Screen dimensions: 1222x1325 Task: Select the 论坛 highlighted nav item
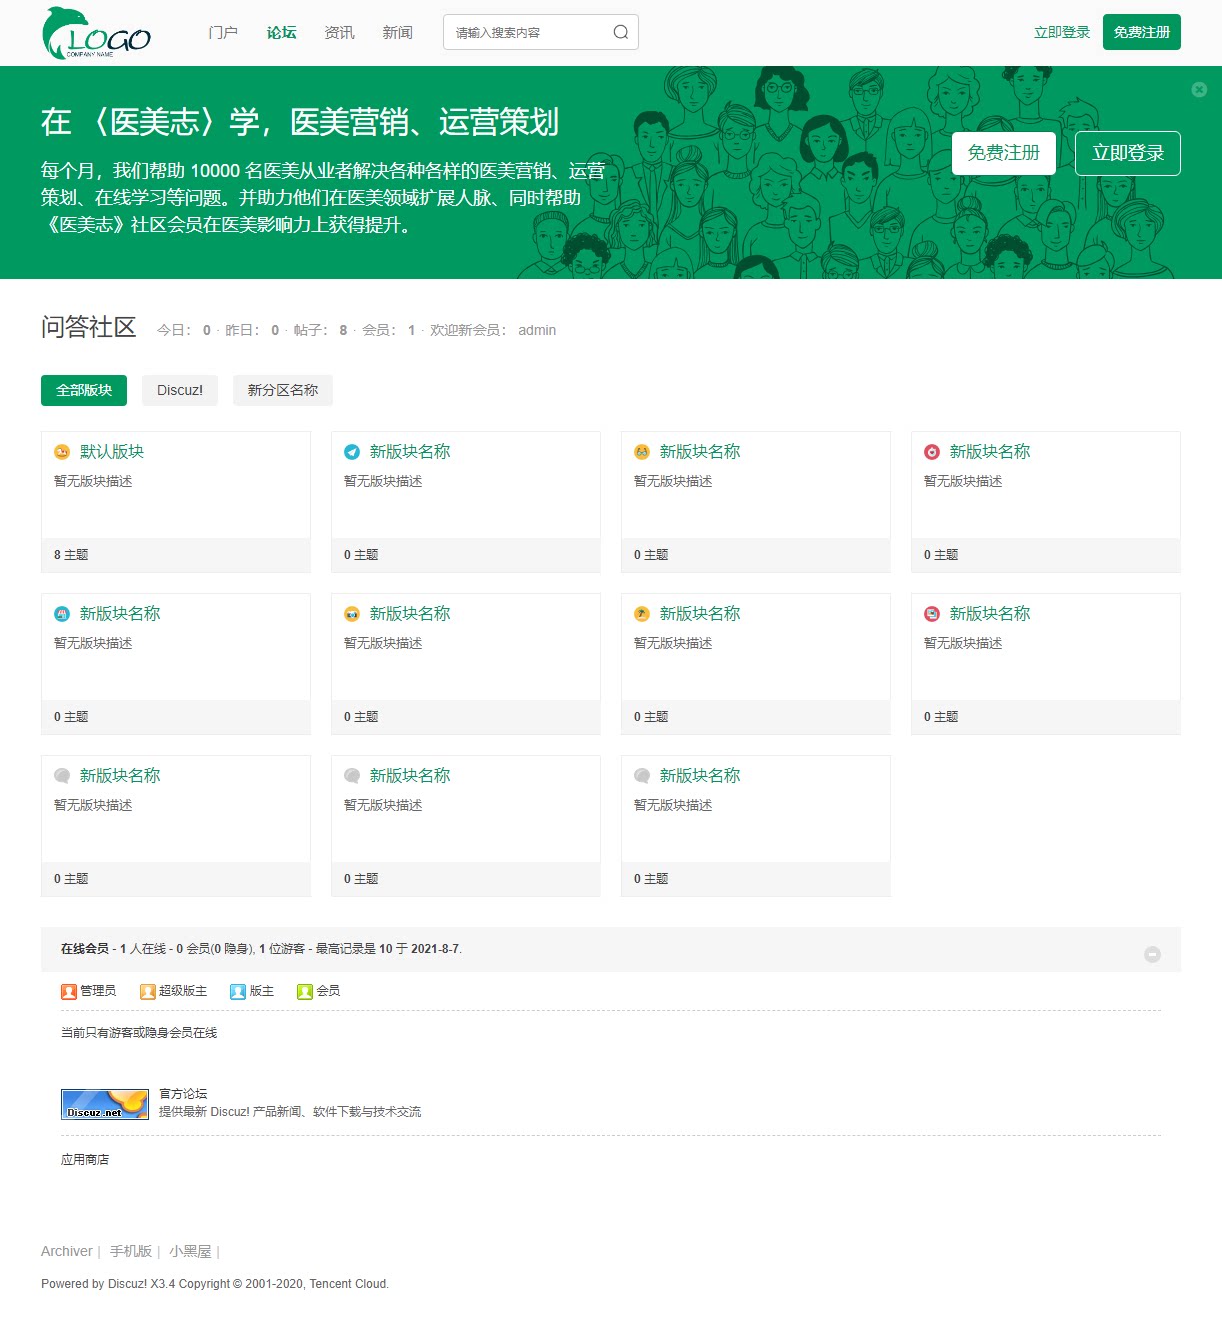[280, 31]
